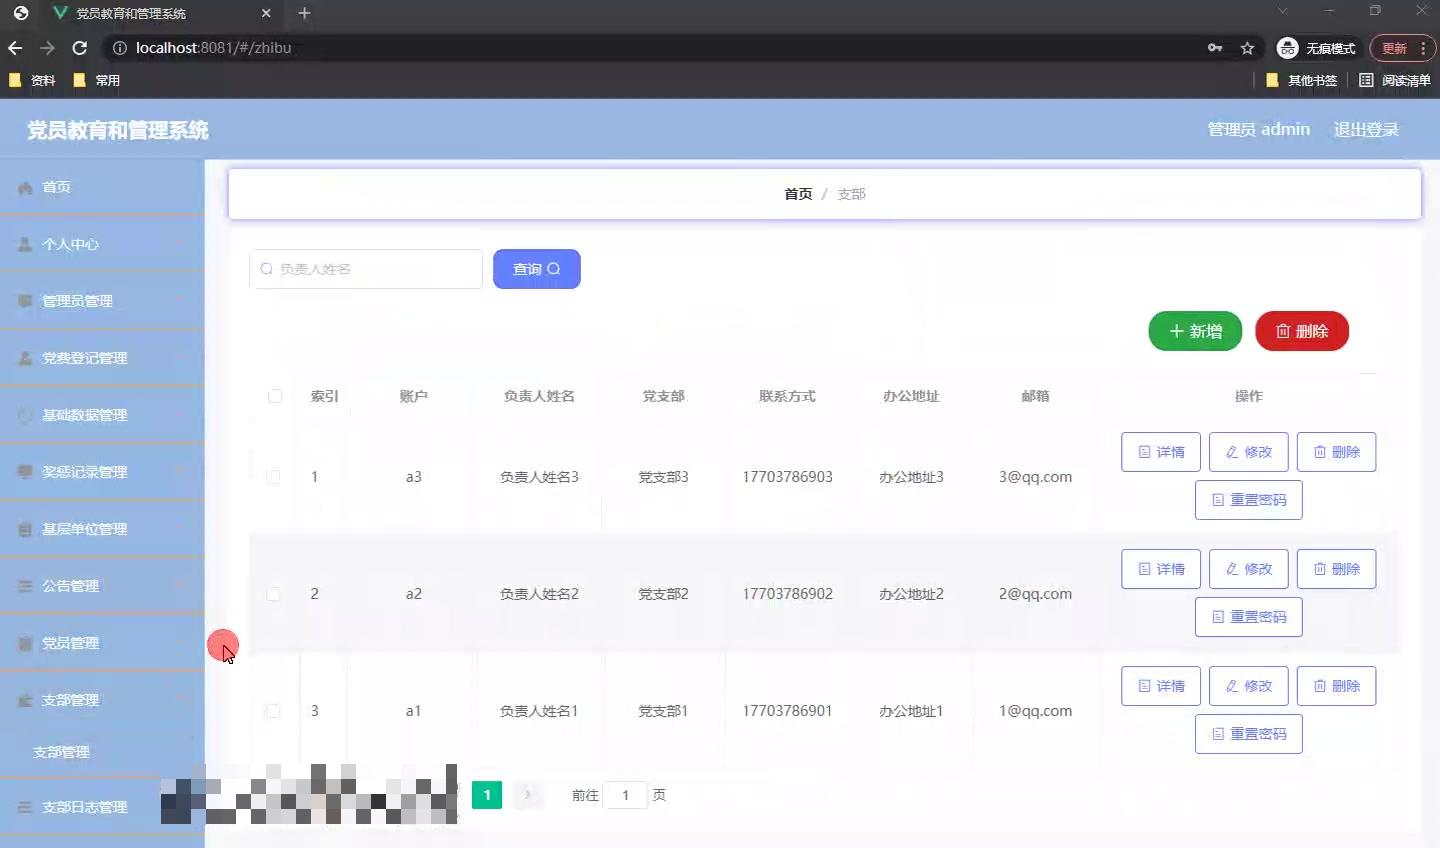Click 退出登录 to log out
The image size is (1440, 848).
(1366, 129)
